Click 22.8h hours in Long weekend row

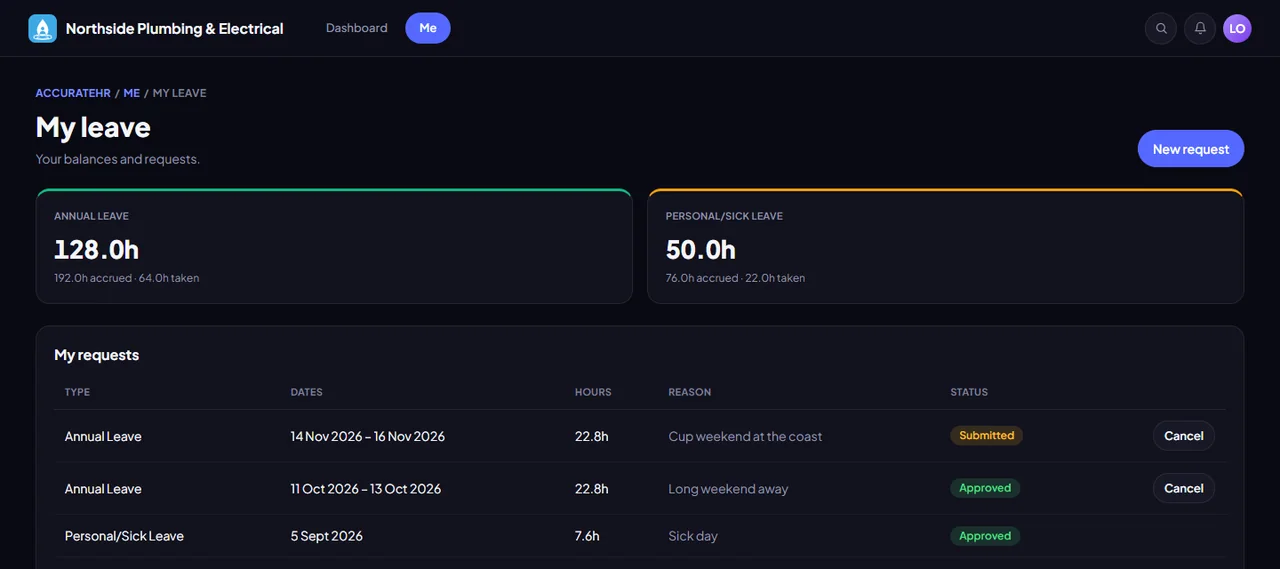coord(591,489)
